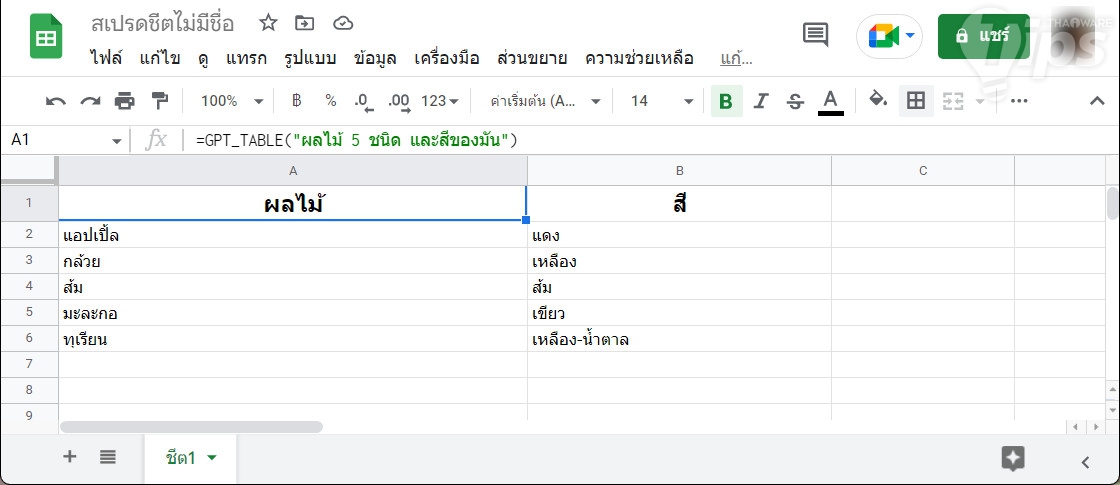Toggle bold formatting
The height and width of the screenshot is (485, 1120).
pos(726,101)
